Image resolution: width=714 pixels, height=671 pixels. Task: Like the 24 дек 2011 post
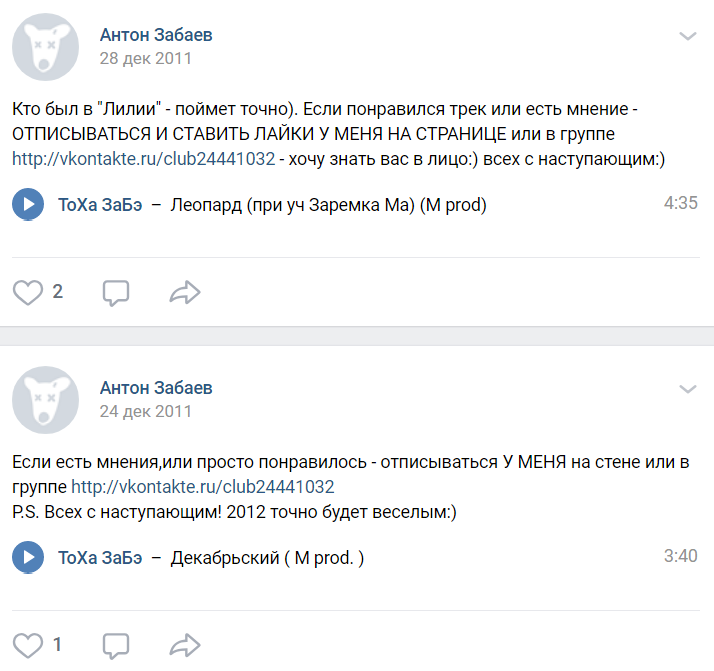28,645
